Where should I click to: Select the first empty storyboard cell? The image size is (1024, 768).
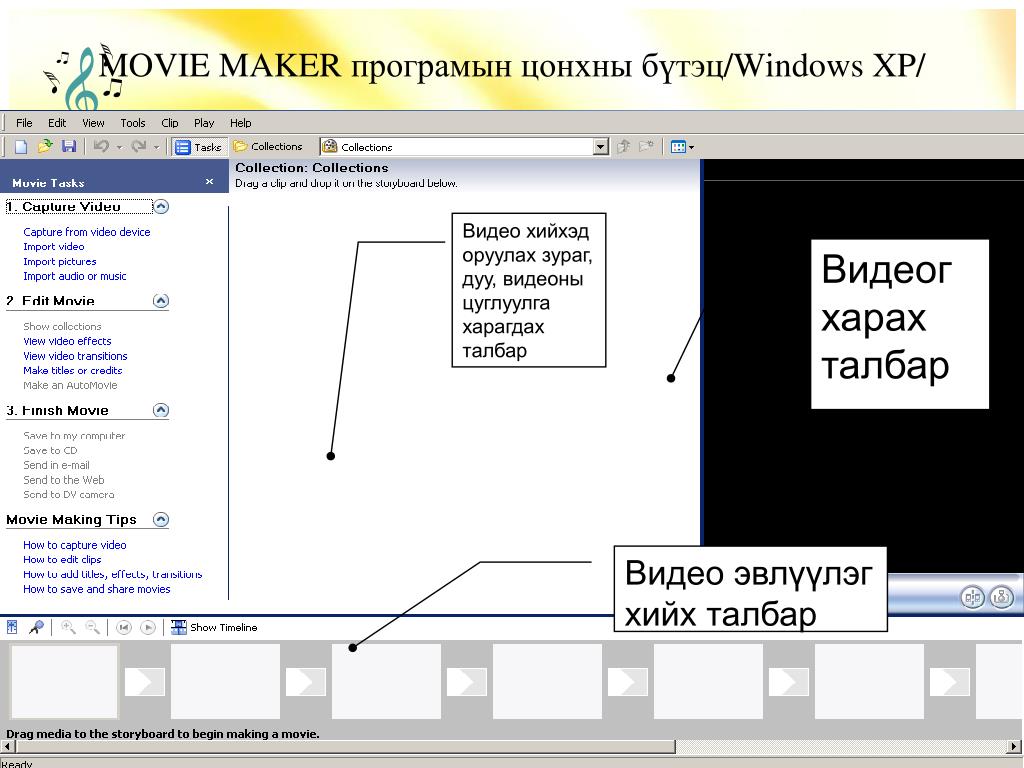click(x=64, y=681)
